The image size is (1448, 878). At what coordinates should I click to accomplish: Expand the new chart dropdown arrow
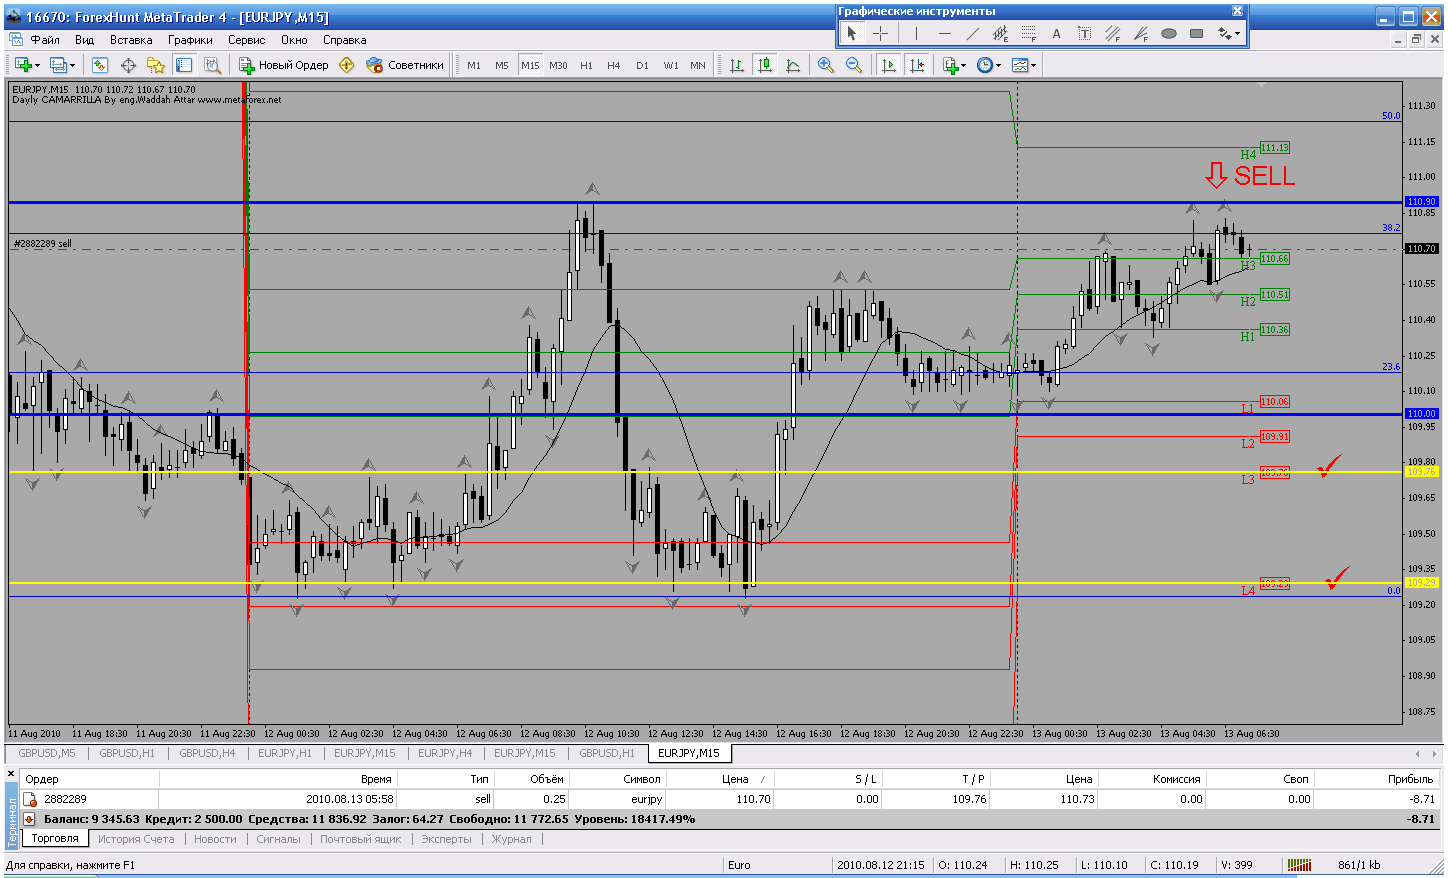[38, 66]
